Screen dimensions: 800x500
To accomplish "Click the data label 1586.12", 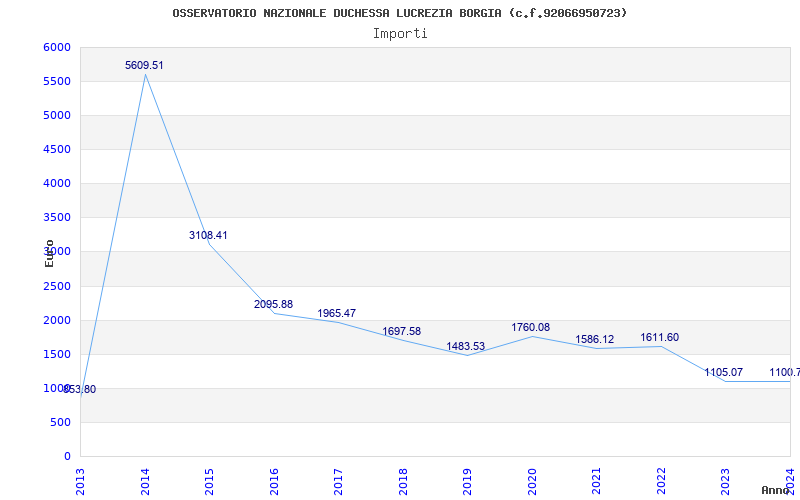I will tap(595, 339).
